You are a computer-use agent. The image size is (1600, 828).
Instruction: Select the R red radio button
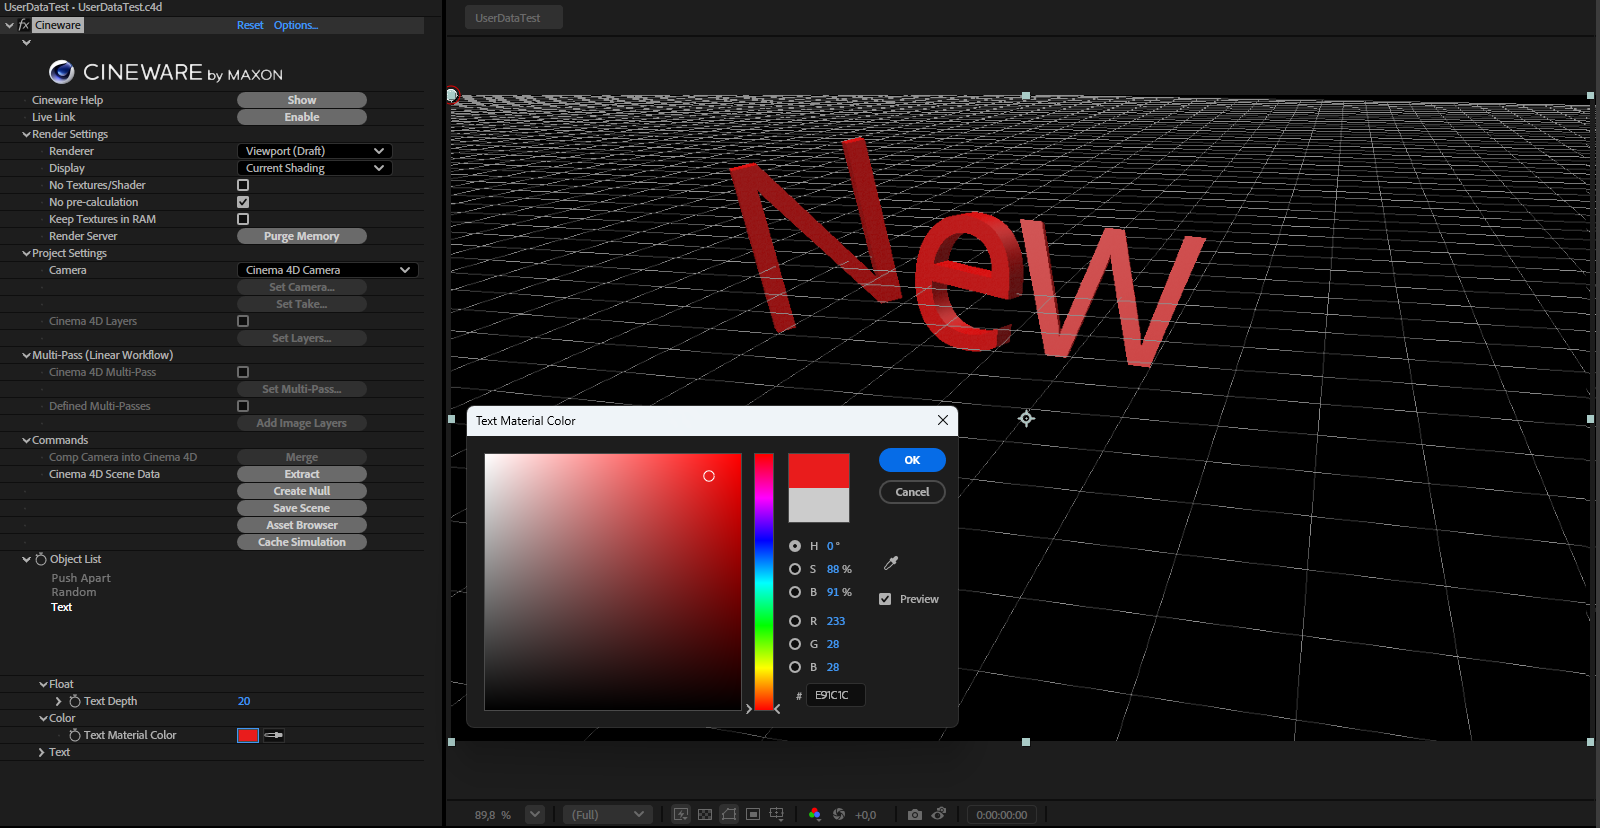(795, 621)
